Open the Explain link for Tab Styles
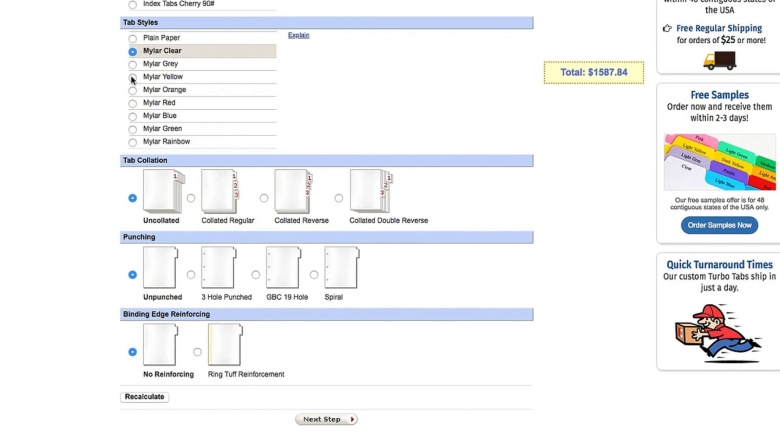Screen dimensions: 780x439 (x=298, y=35)
